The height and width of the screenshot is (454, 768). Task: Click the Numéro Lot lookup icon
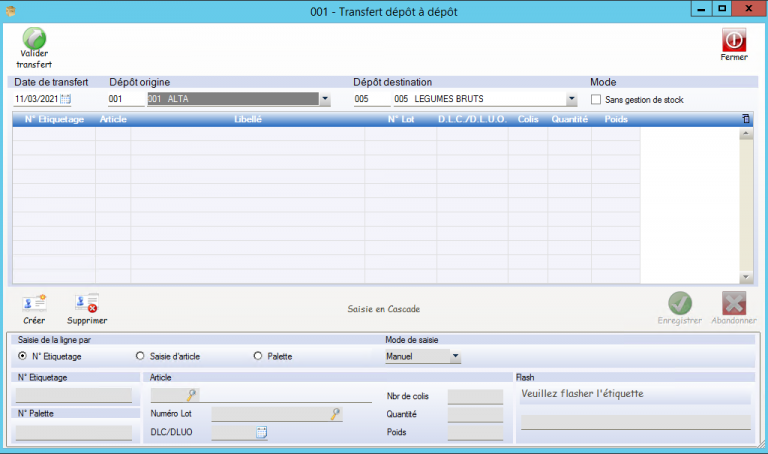[335, 413]
